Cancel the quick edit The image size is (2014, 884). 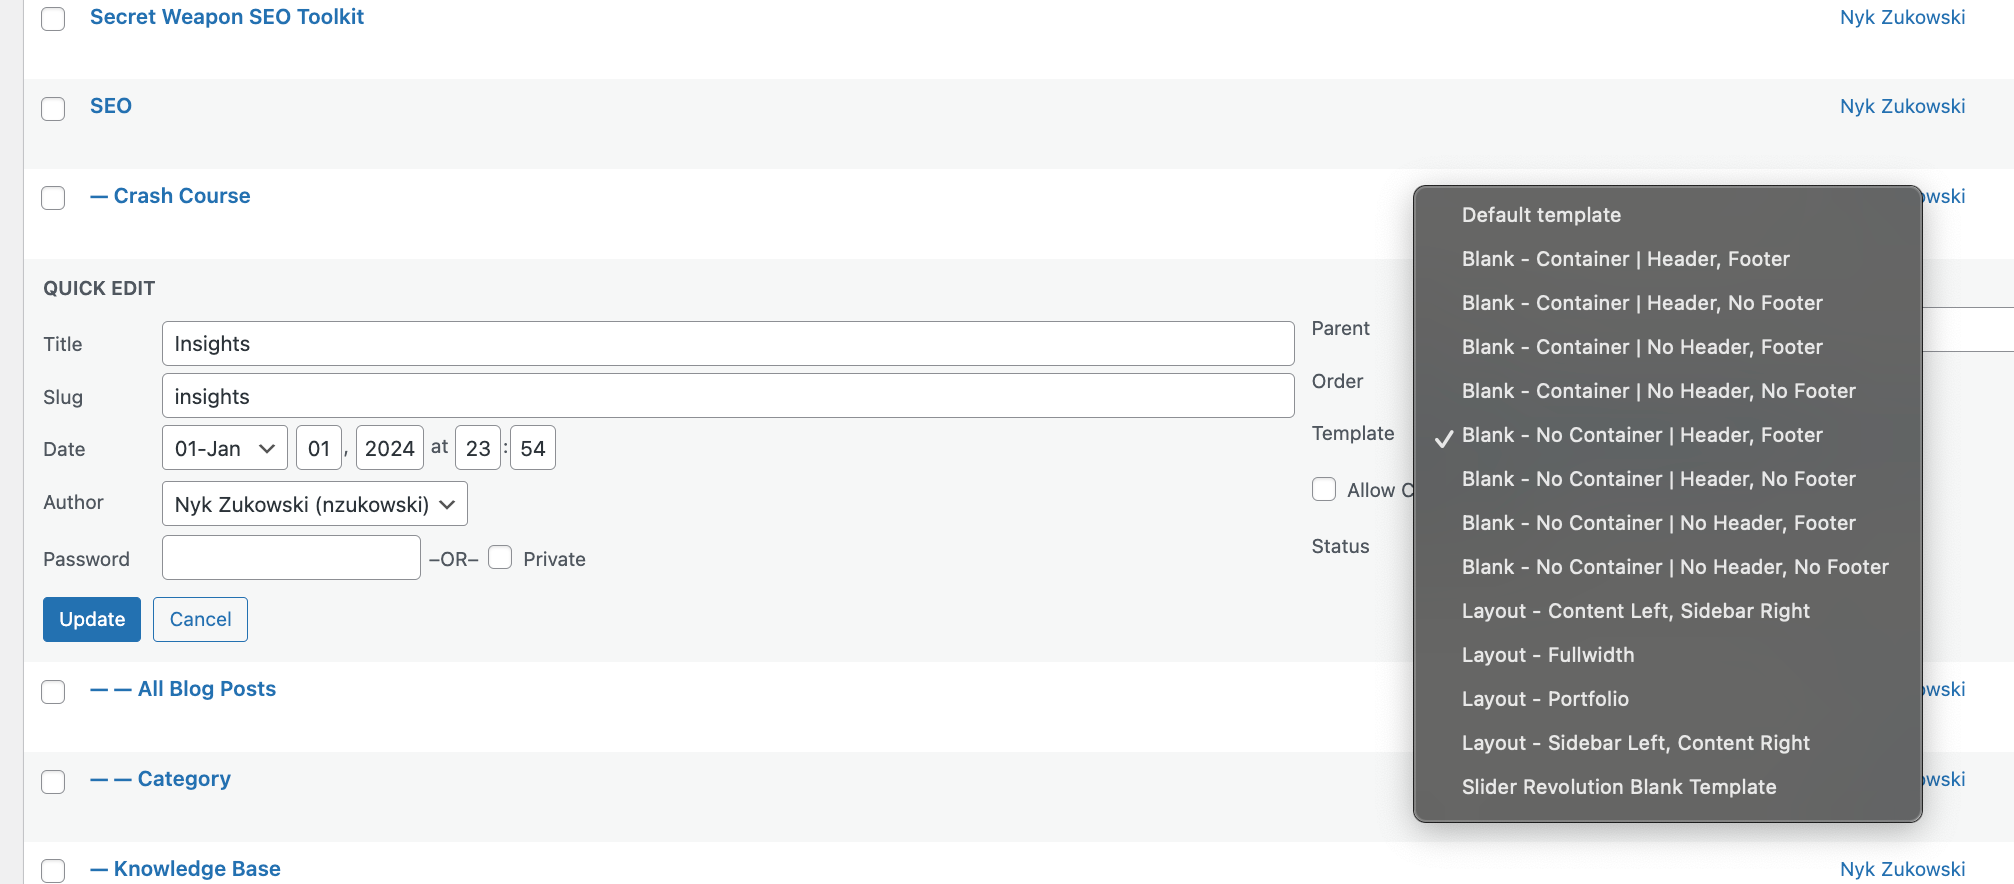pos(200,619)
